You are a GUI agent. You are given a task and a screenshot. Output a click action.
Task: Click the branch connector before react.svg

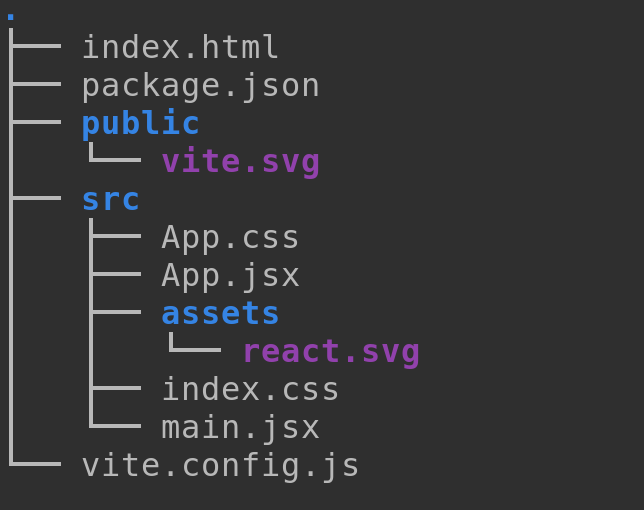[195, 348]
